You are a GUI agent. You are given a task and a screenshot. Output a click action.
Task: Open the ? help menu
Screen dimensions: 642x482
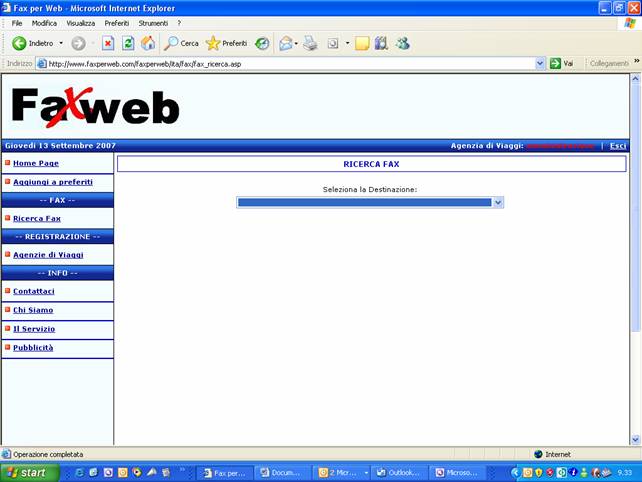click(179, 23)
